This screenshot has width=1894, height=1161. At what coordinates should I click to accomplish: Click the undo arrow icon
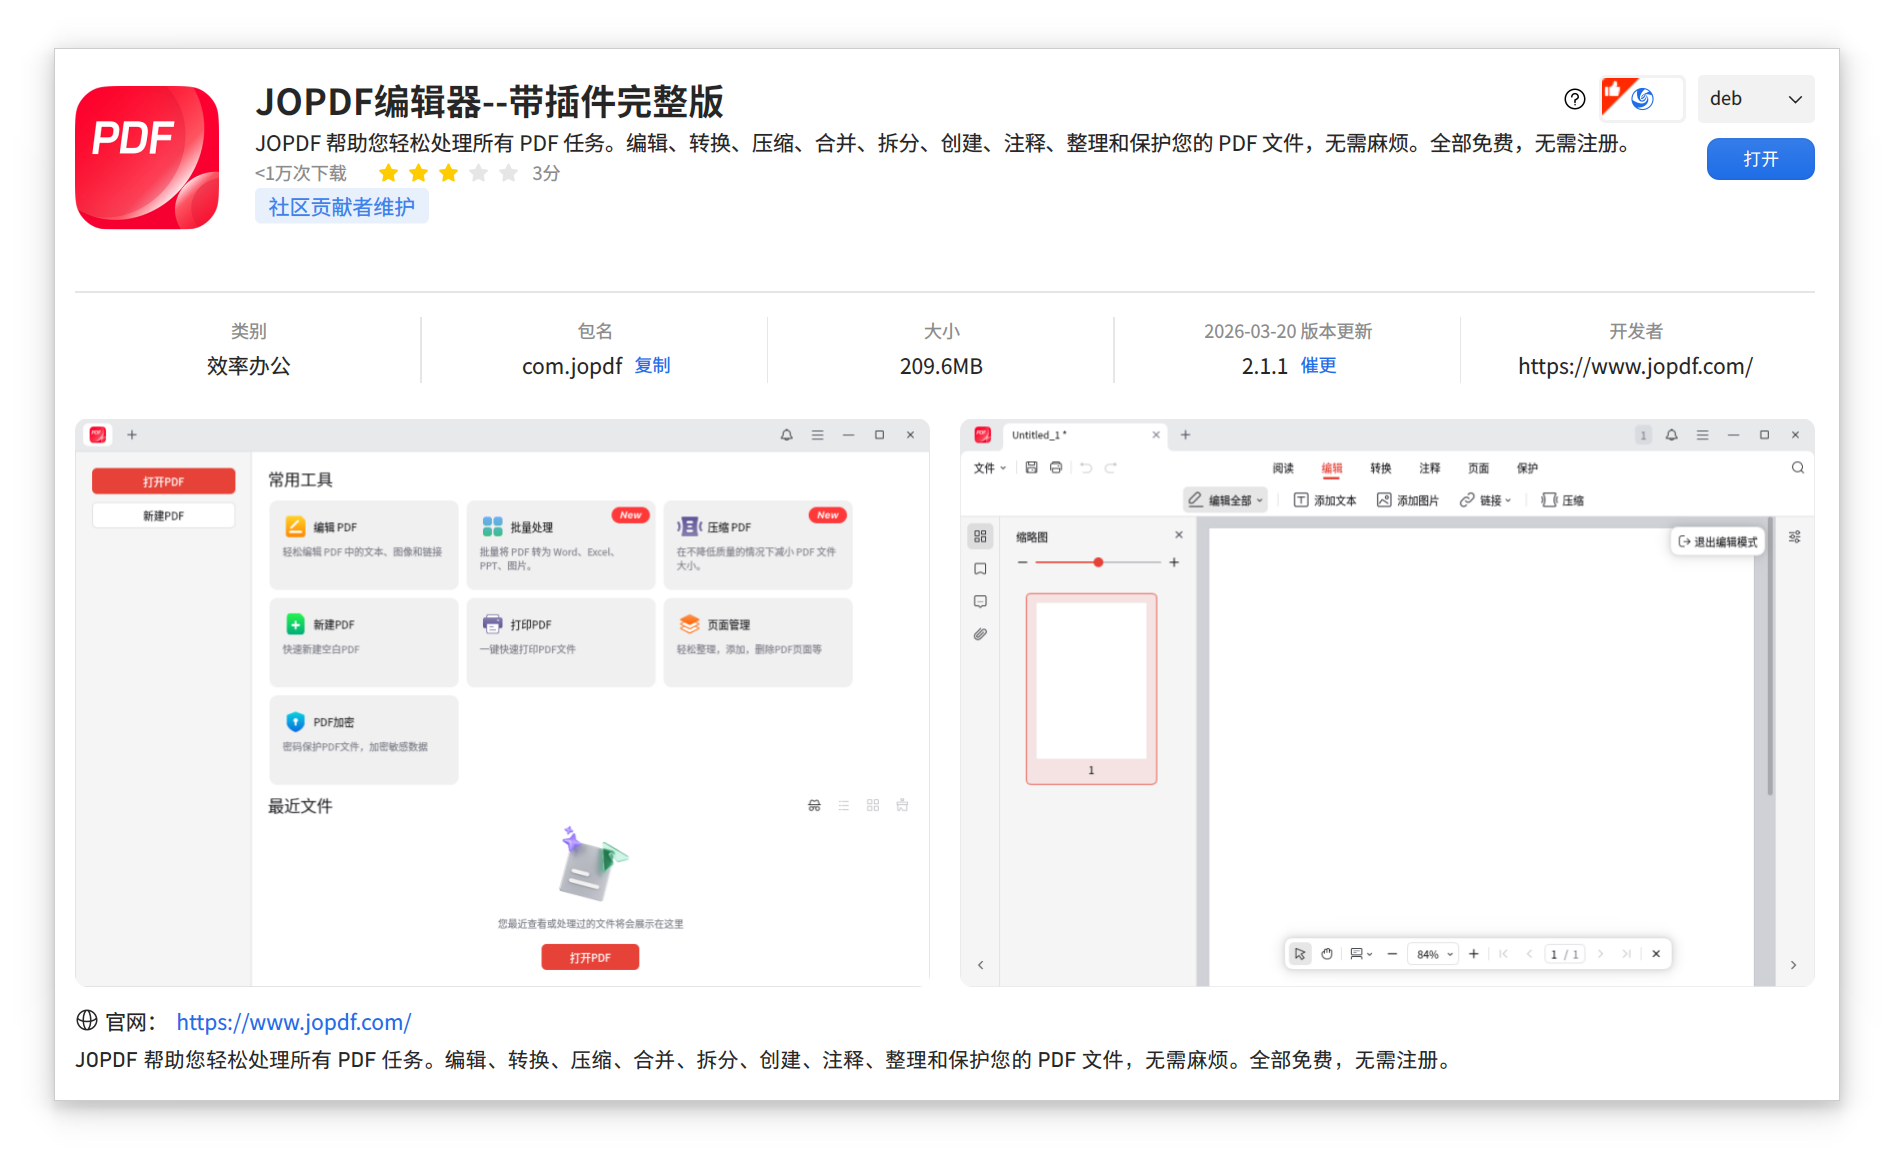click(1086, 467)
